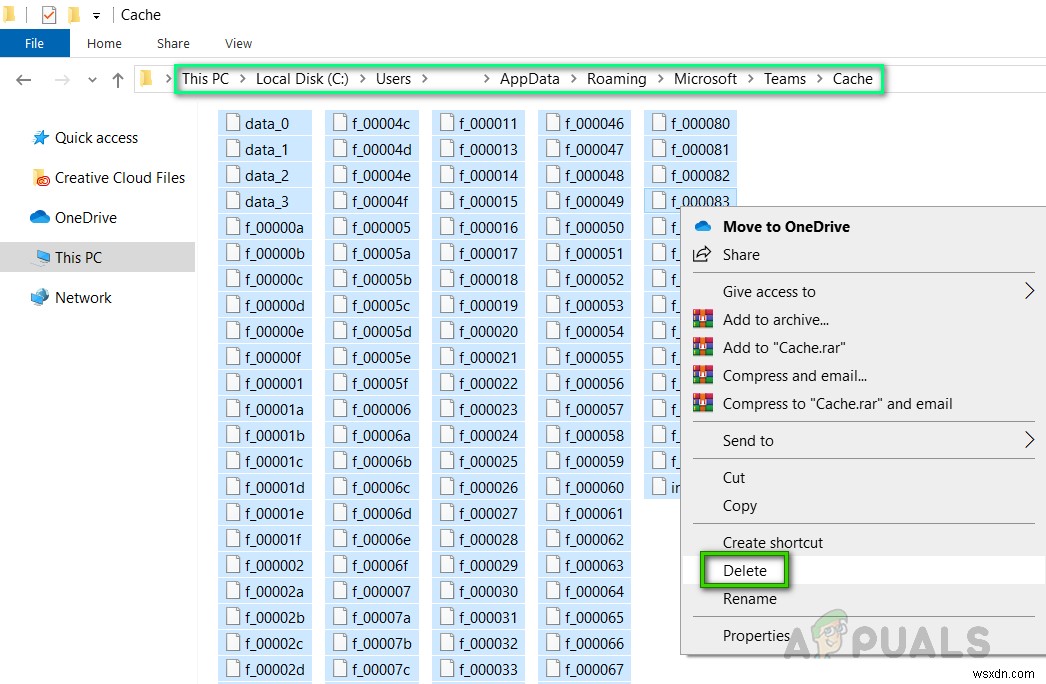Click the Back navigation arrow

click(24, 80)
